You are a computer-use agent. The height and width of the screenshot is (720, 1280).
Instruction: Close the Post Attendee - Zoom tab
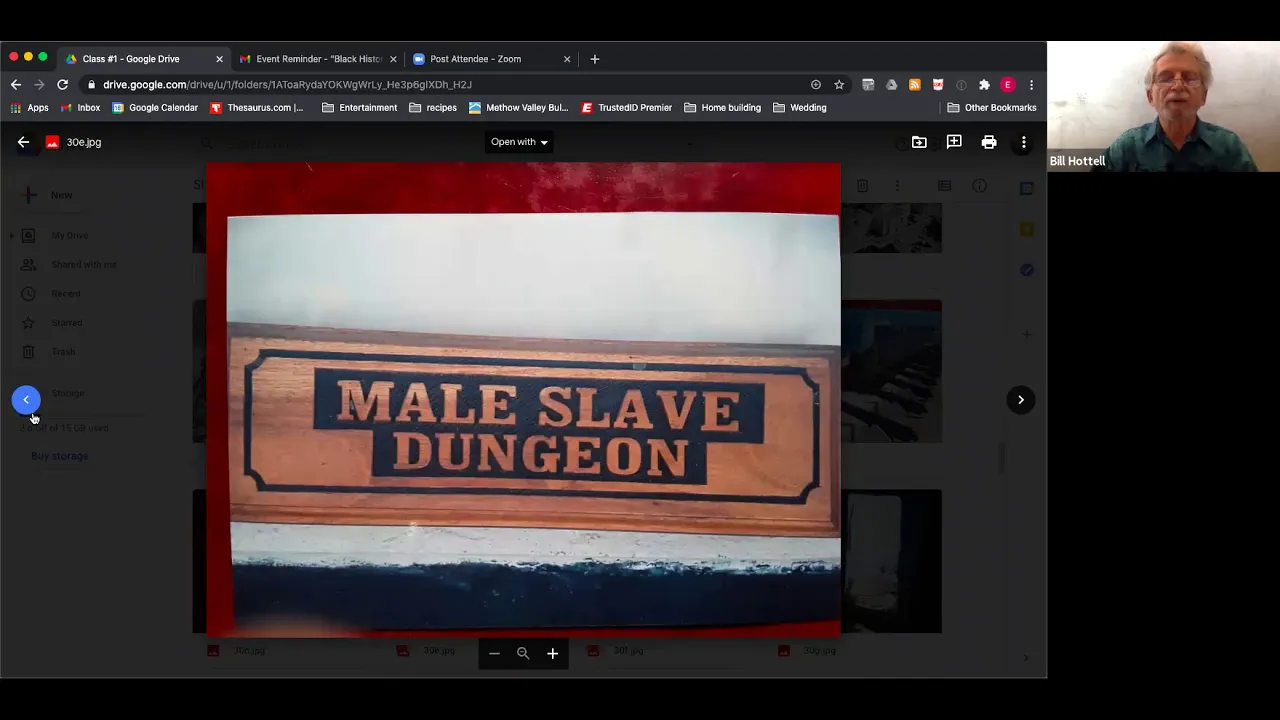point(567,59)
